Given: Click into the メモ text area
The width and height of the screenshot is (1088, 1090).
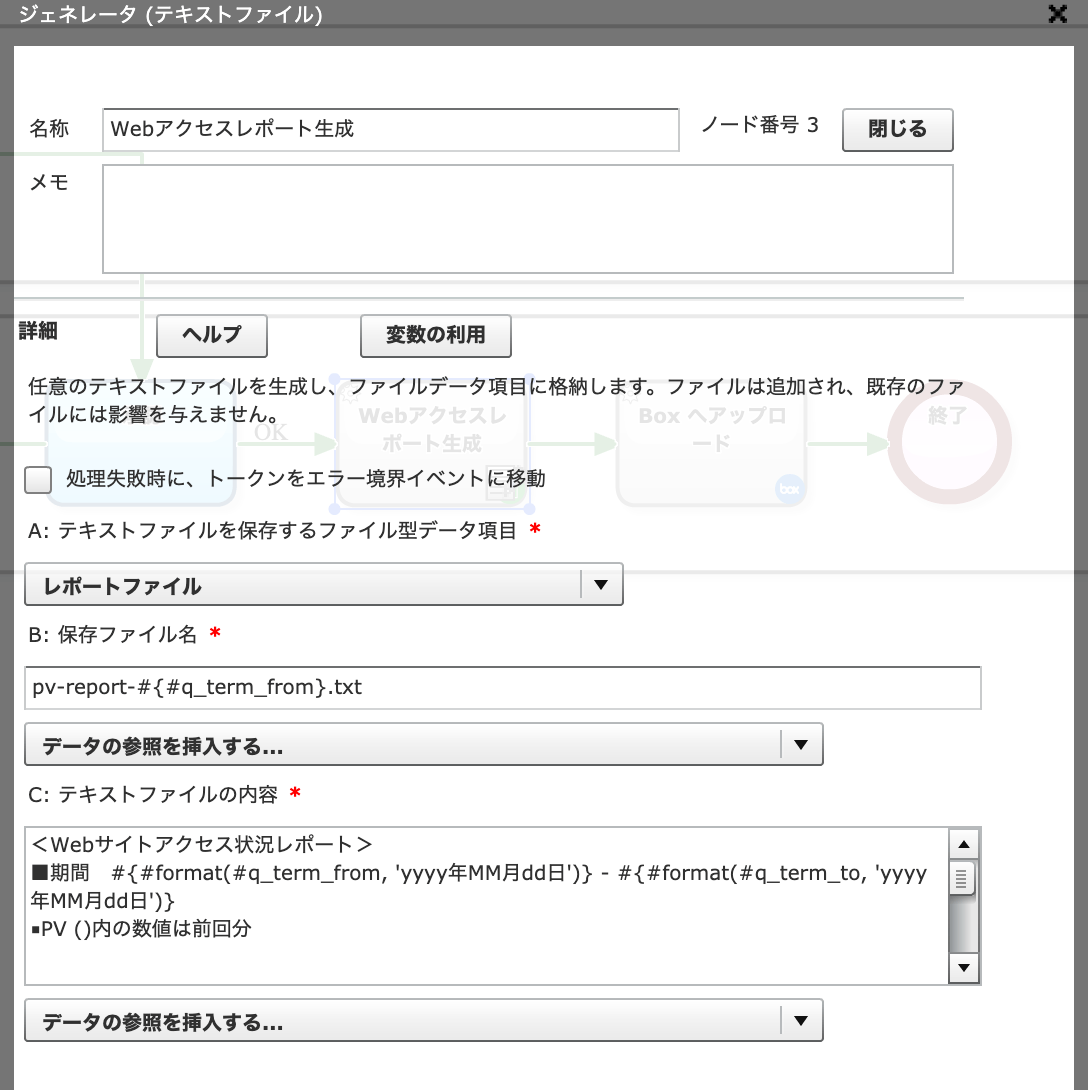Looking at the screenshot, I should (x=527, y=219).
